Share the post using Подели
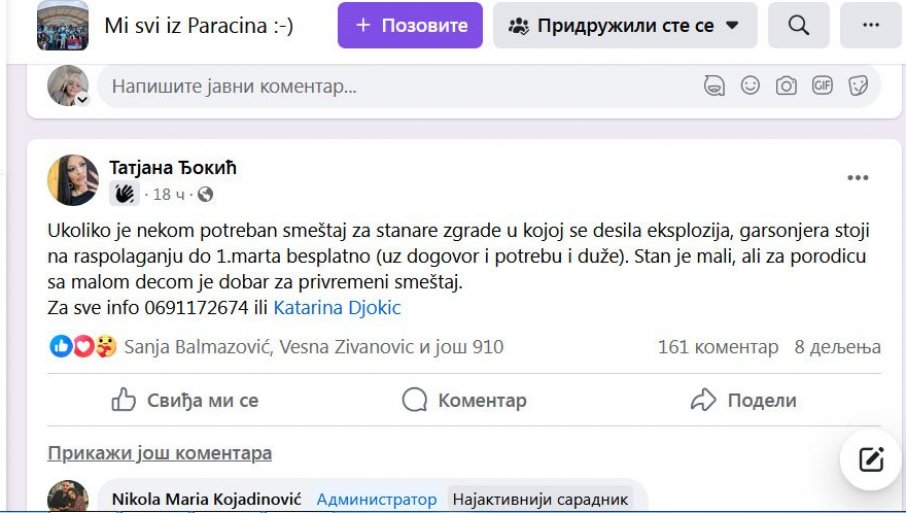906x513 pixels. pyautogui.click(x=743, y=401)
